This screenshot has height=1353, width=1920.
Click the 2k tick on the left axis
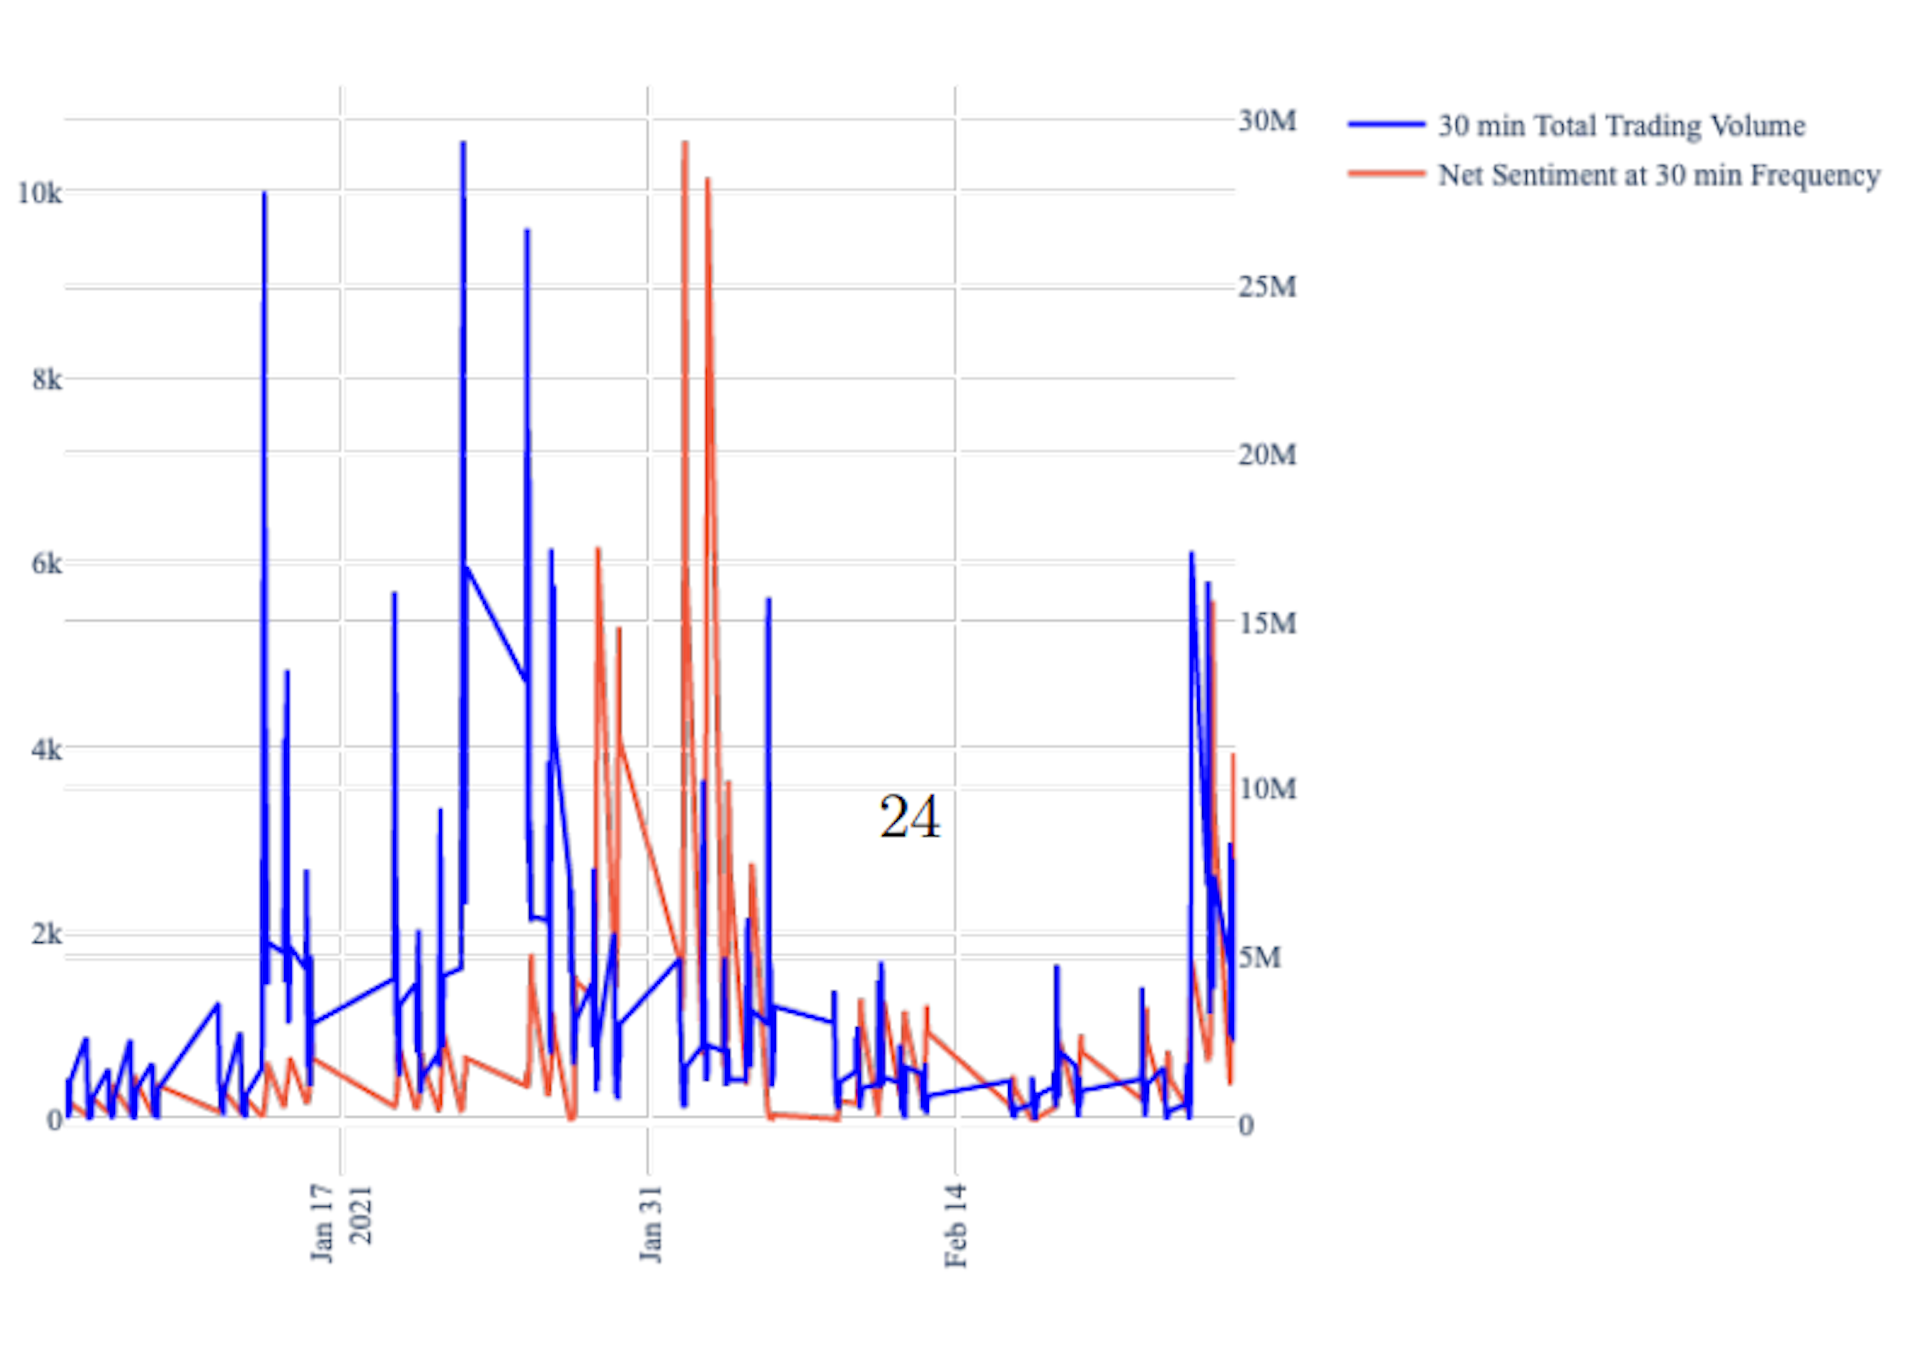46,934
